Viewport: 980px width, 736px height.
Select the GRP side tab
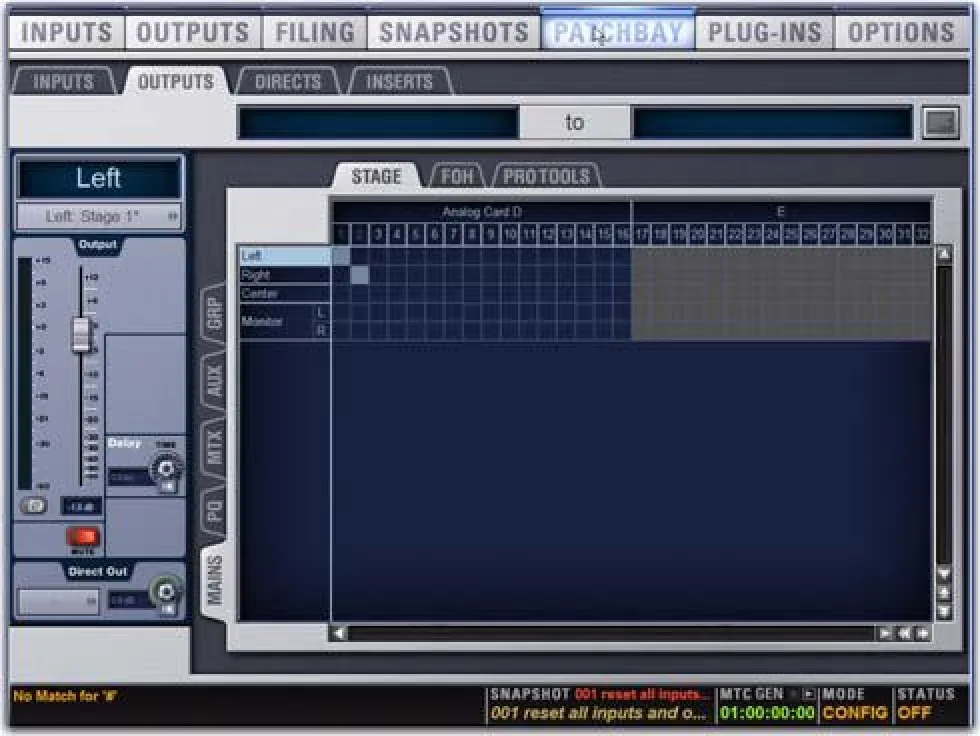coord(214,312)
